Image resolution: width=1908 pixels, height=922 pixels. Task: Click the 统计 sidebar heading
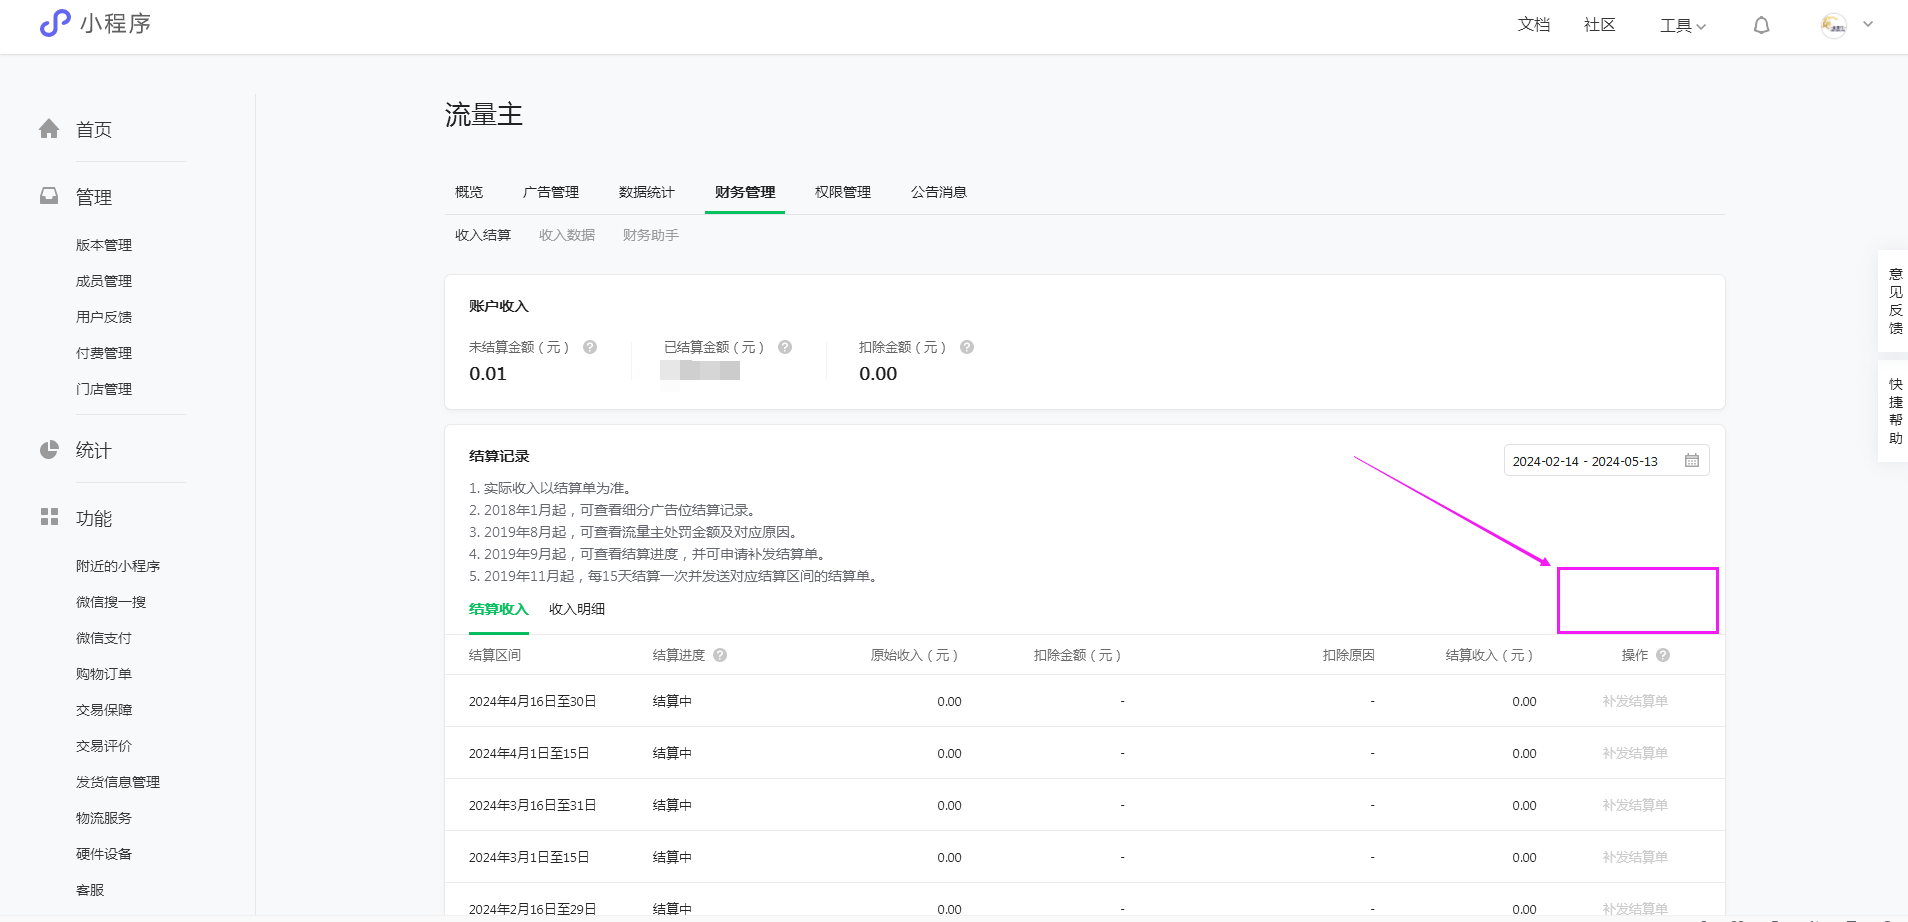tap(94, 451)
